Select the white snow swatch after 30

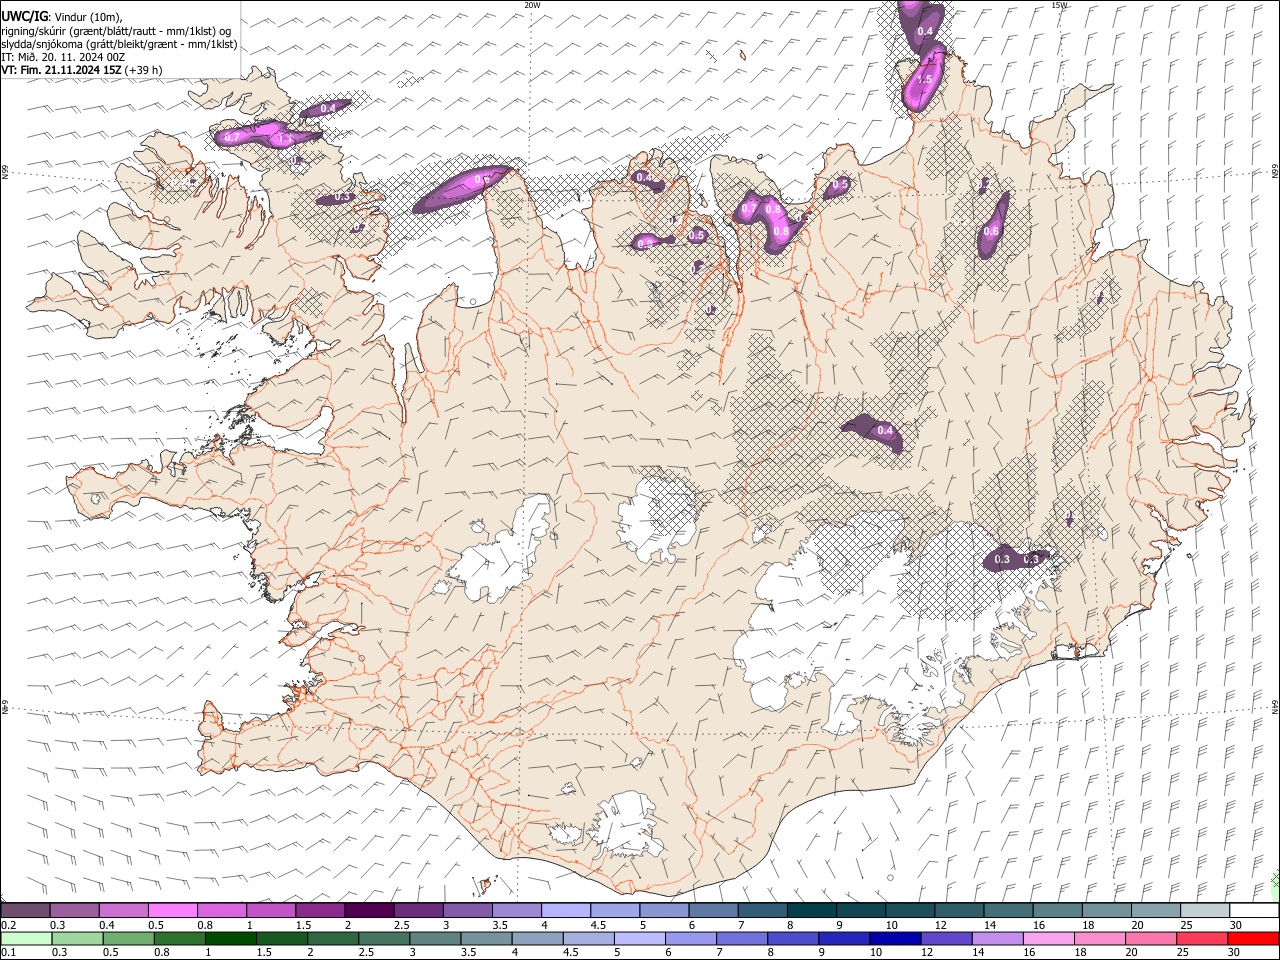[x=1252, y=911]
